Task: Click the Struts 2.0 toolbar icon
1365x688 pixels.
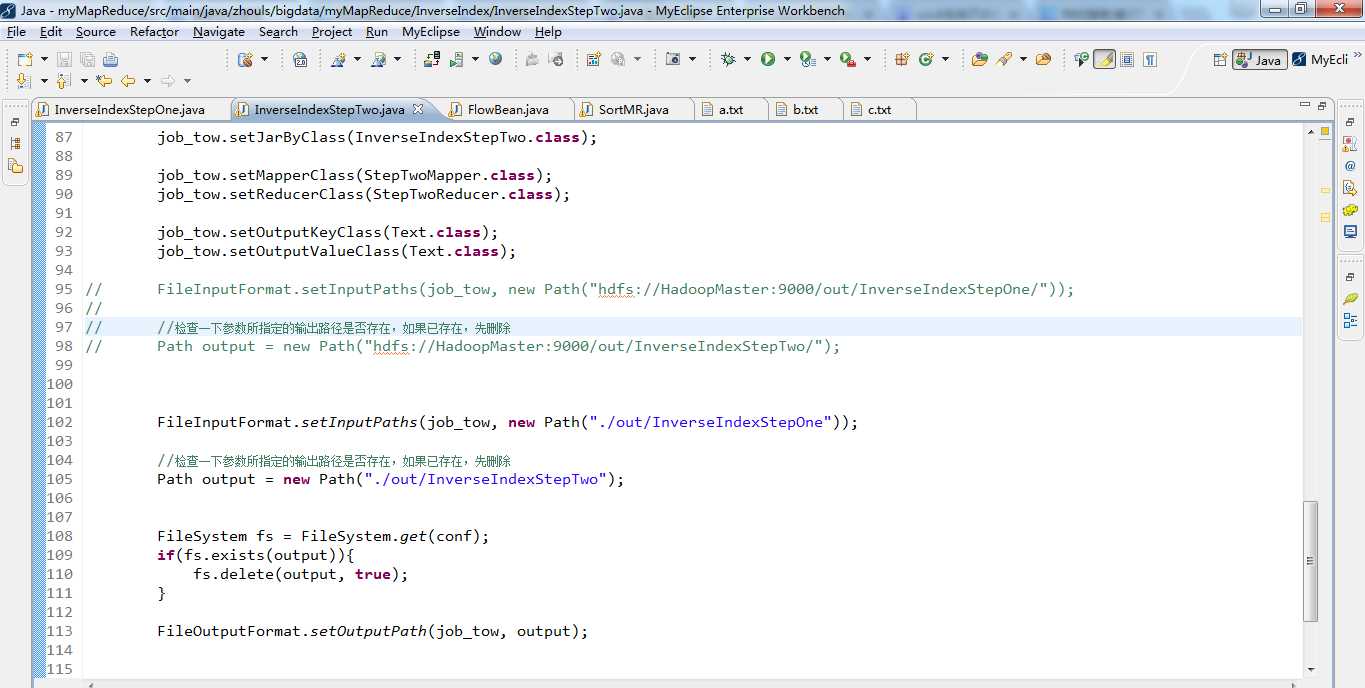Action: 300,60
